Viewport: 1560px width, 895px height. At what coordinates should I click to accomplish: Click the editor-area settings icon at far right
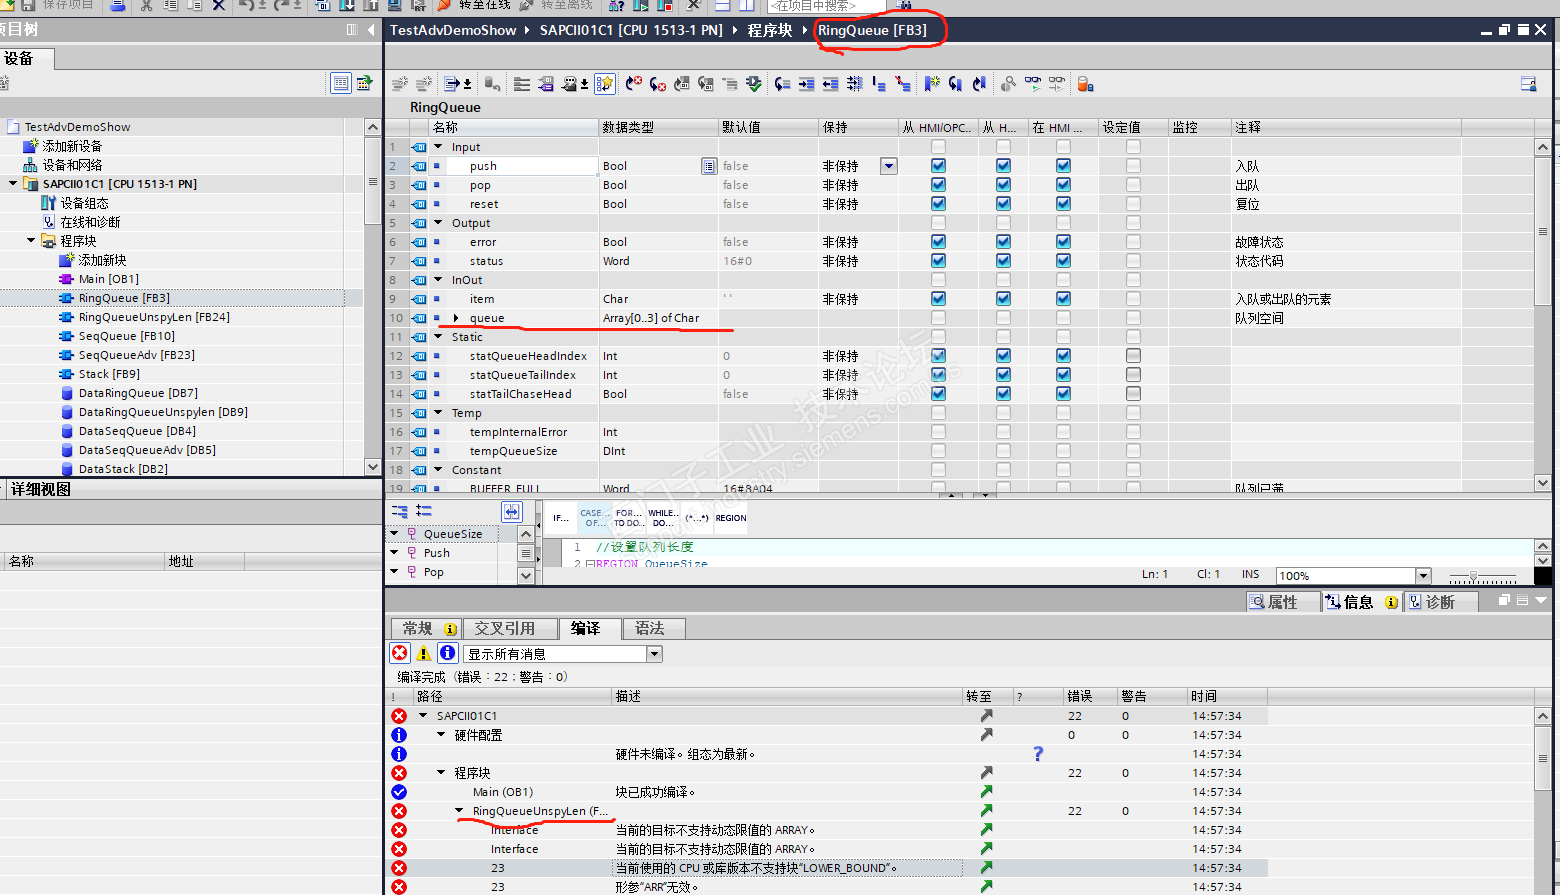[1528, 84]
